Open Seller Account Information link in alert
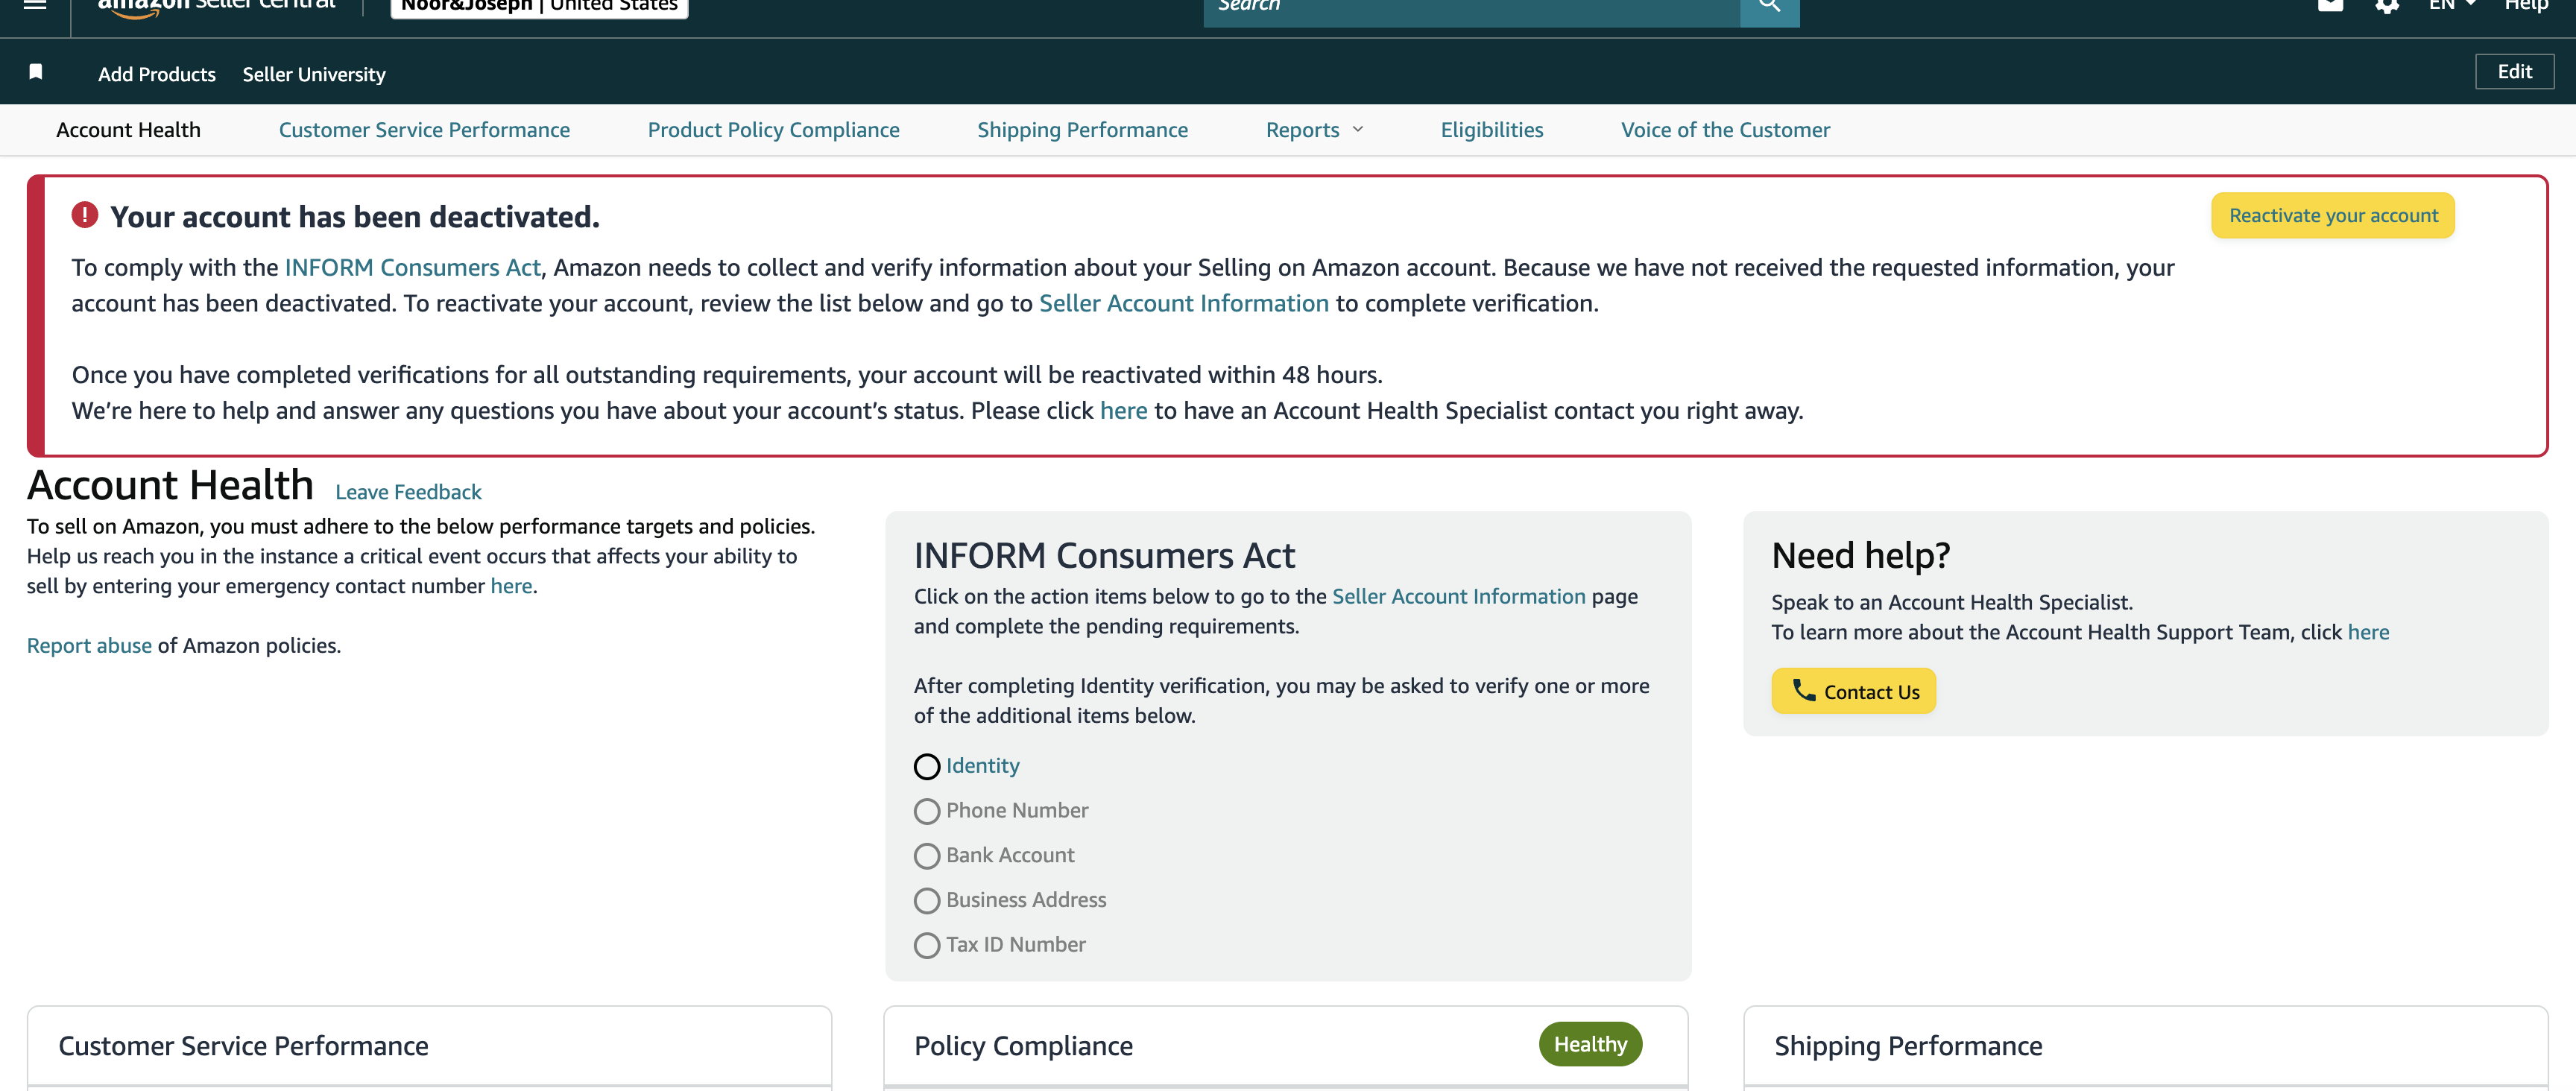The image size is (2576, 1091). [1183, 303]
